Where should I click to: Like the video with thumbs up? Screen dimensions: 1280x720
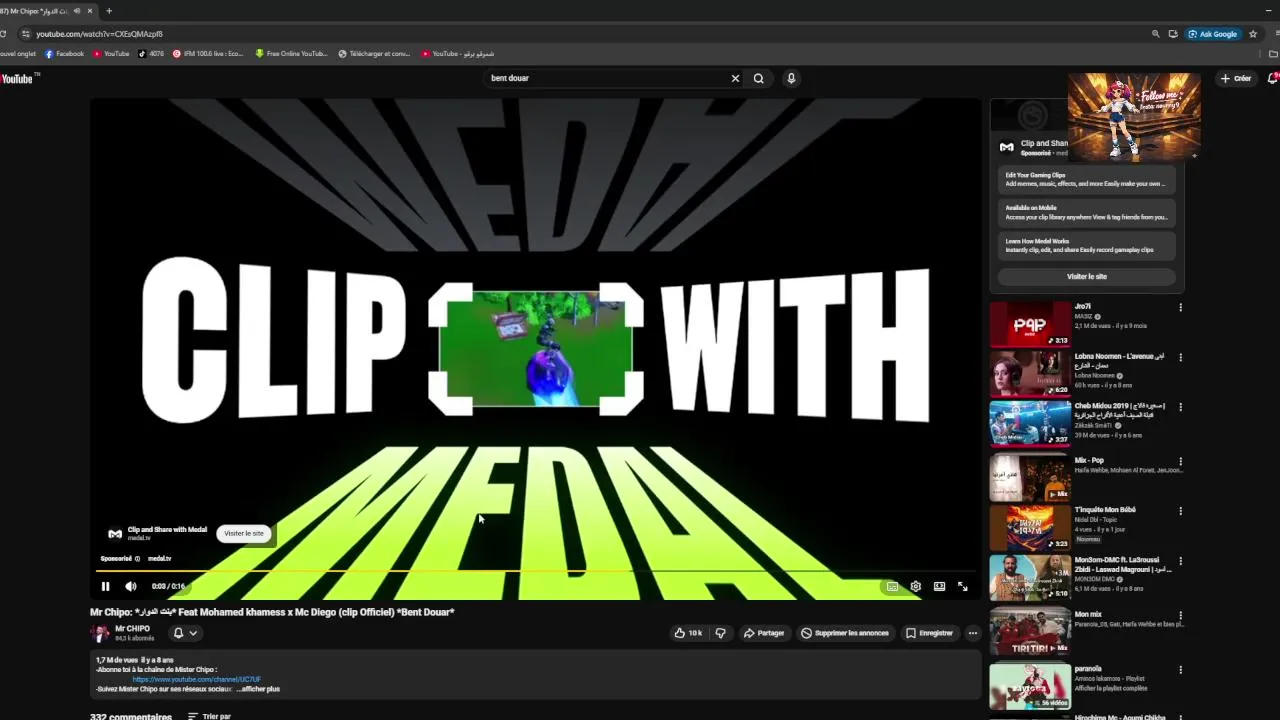click(689, 633)
